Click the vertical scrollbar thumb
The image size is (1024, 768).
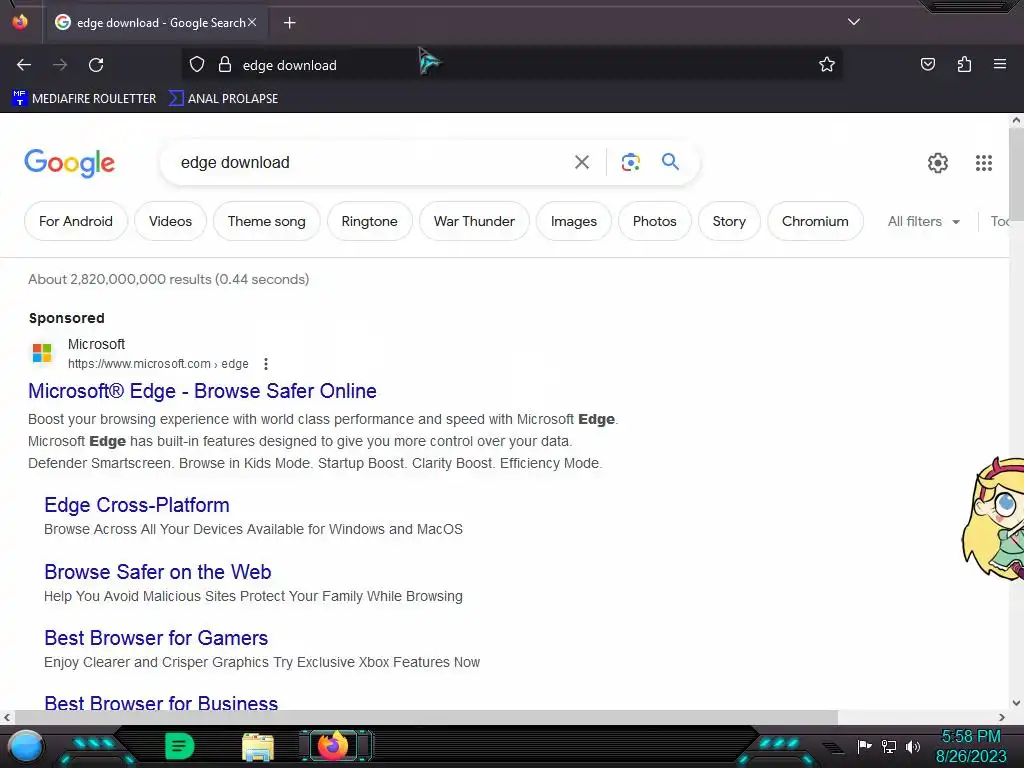coord(1016,175)
